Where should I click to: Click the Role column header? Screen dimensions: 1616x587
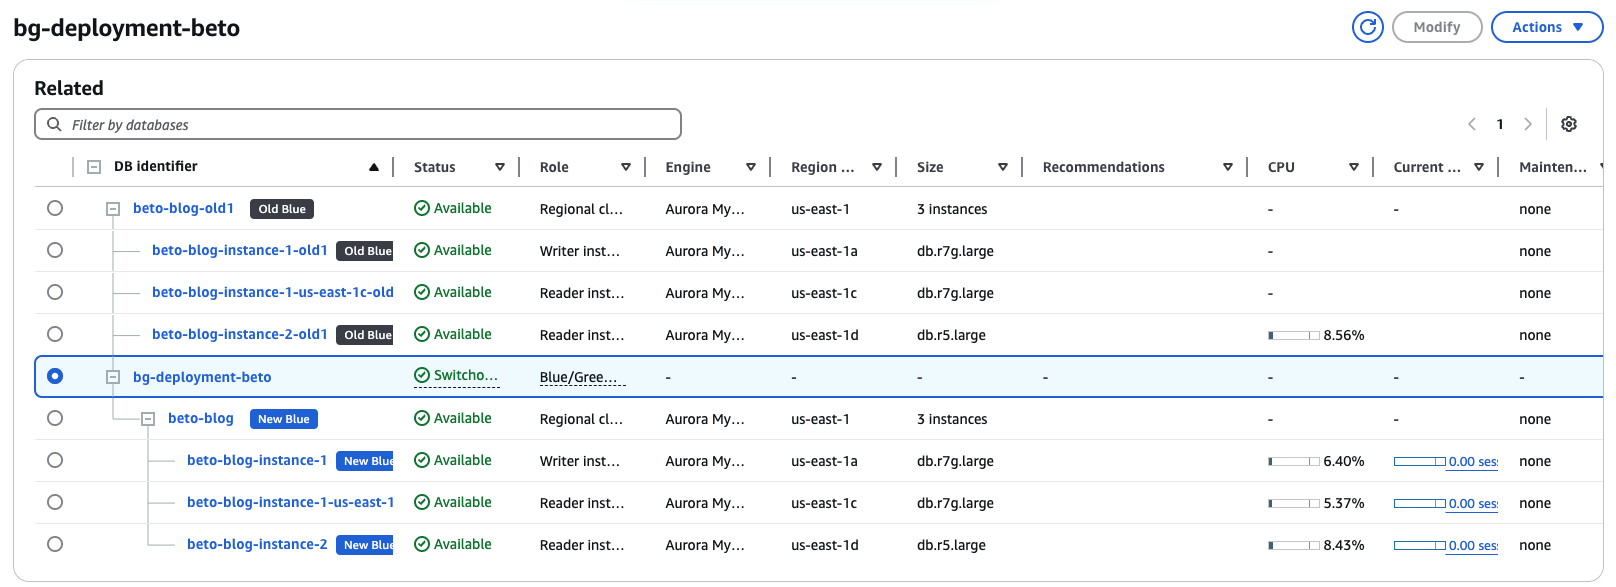coord(554,167)
